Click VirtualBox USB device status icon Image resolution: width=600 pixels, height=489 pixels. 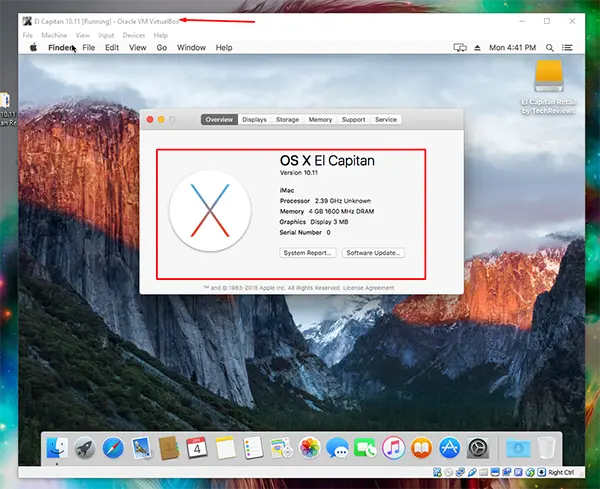pyautogui.click(x=472, y=472)
